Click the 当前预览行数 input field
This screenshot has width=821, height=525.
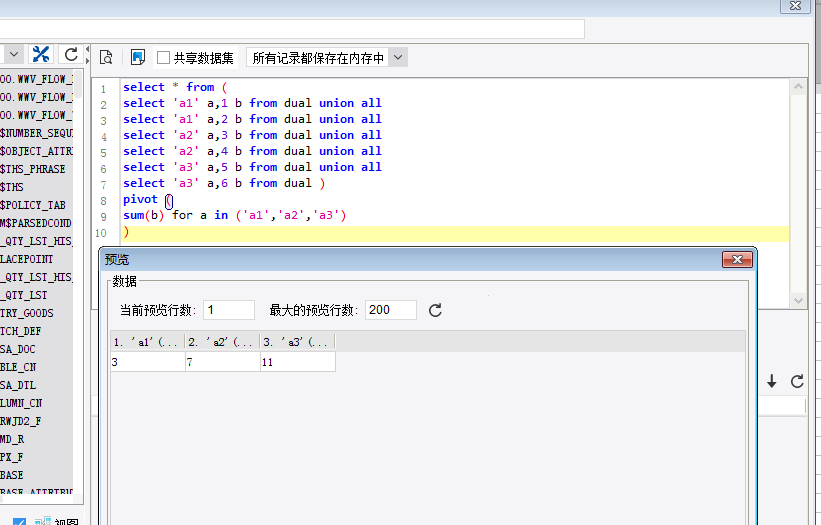click(229, 310)
